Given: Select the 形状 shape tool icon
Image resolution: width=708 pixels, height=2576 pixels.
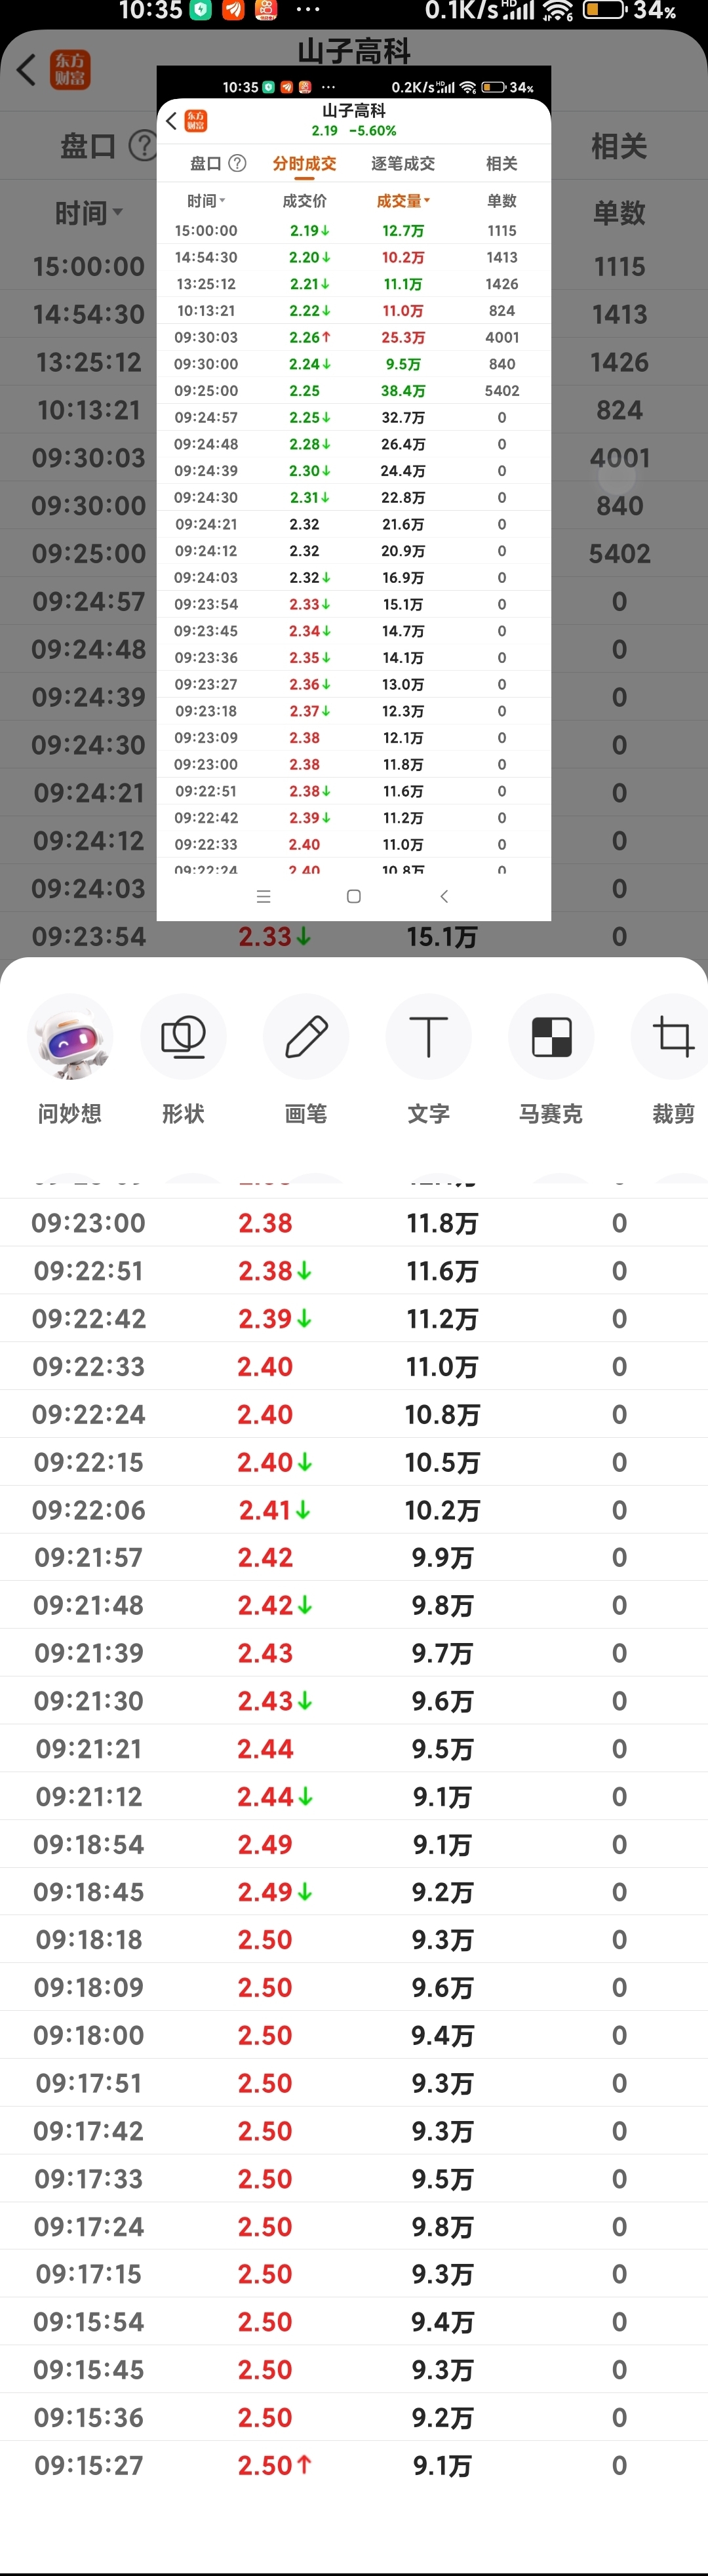Looking at the screenshot, I should point(183,1037).
